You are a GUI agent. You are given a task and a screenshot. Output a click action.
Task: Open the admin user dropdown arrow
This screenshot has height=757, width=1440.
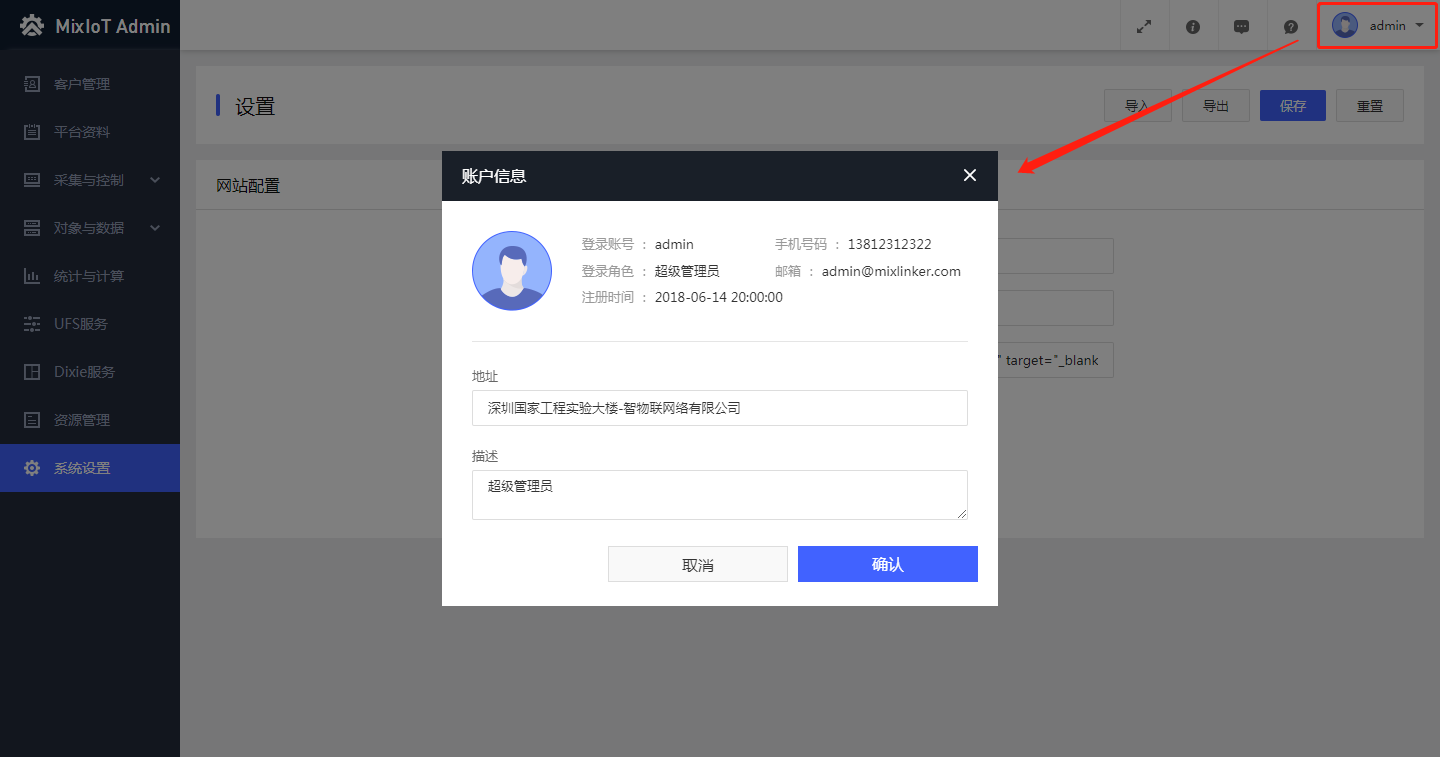(1420, 26)
